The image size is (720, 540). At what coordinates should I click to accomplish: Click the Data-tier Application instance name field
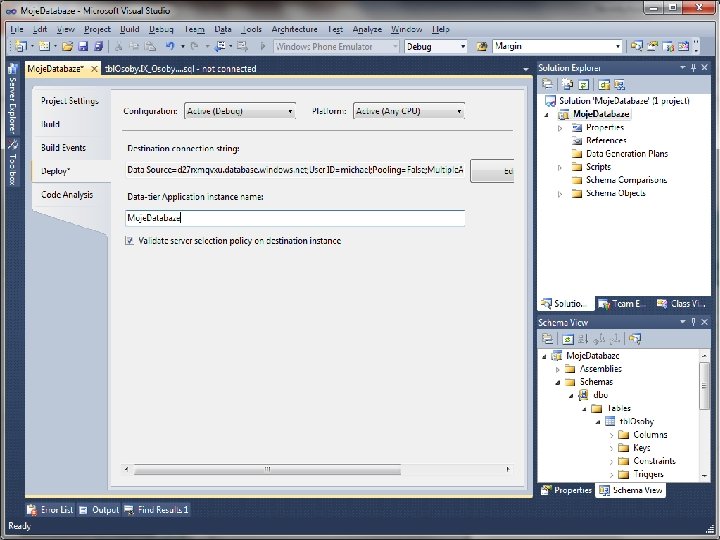pos(295,218)
